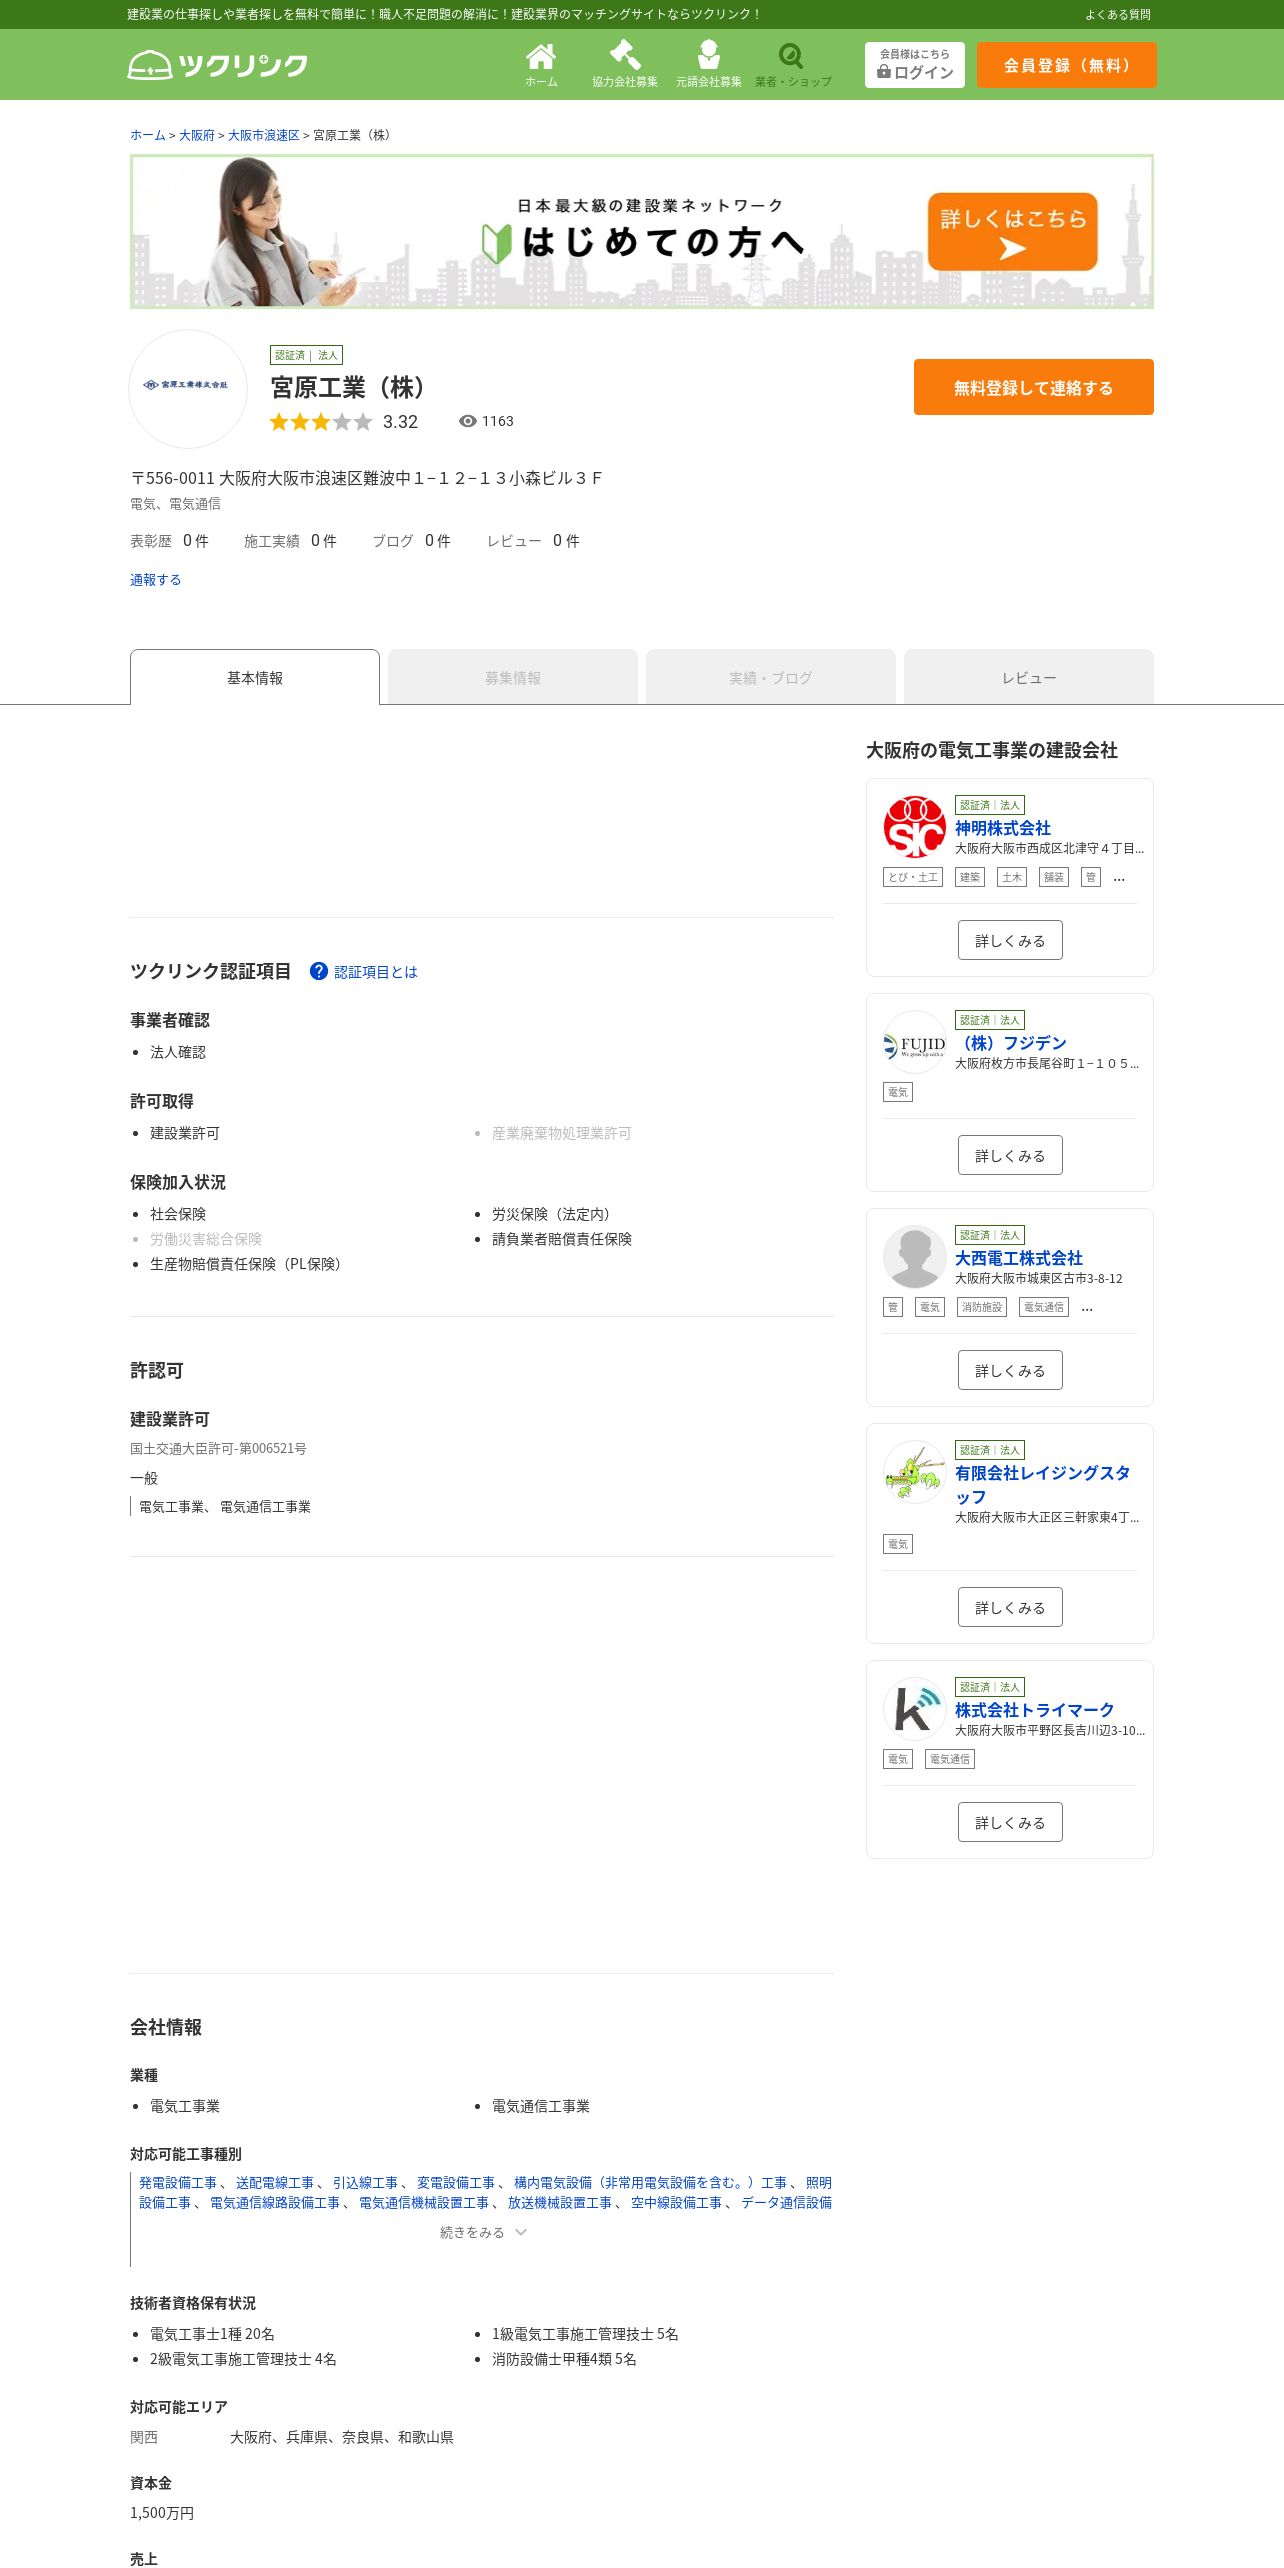Click 詳しくみる for レイジングスタッフ

(x=1010, y=1607)
